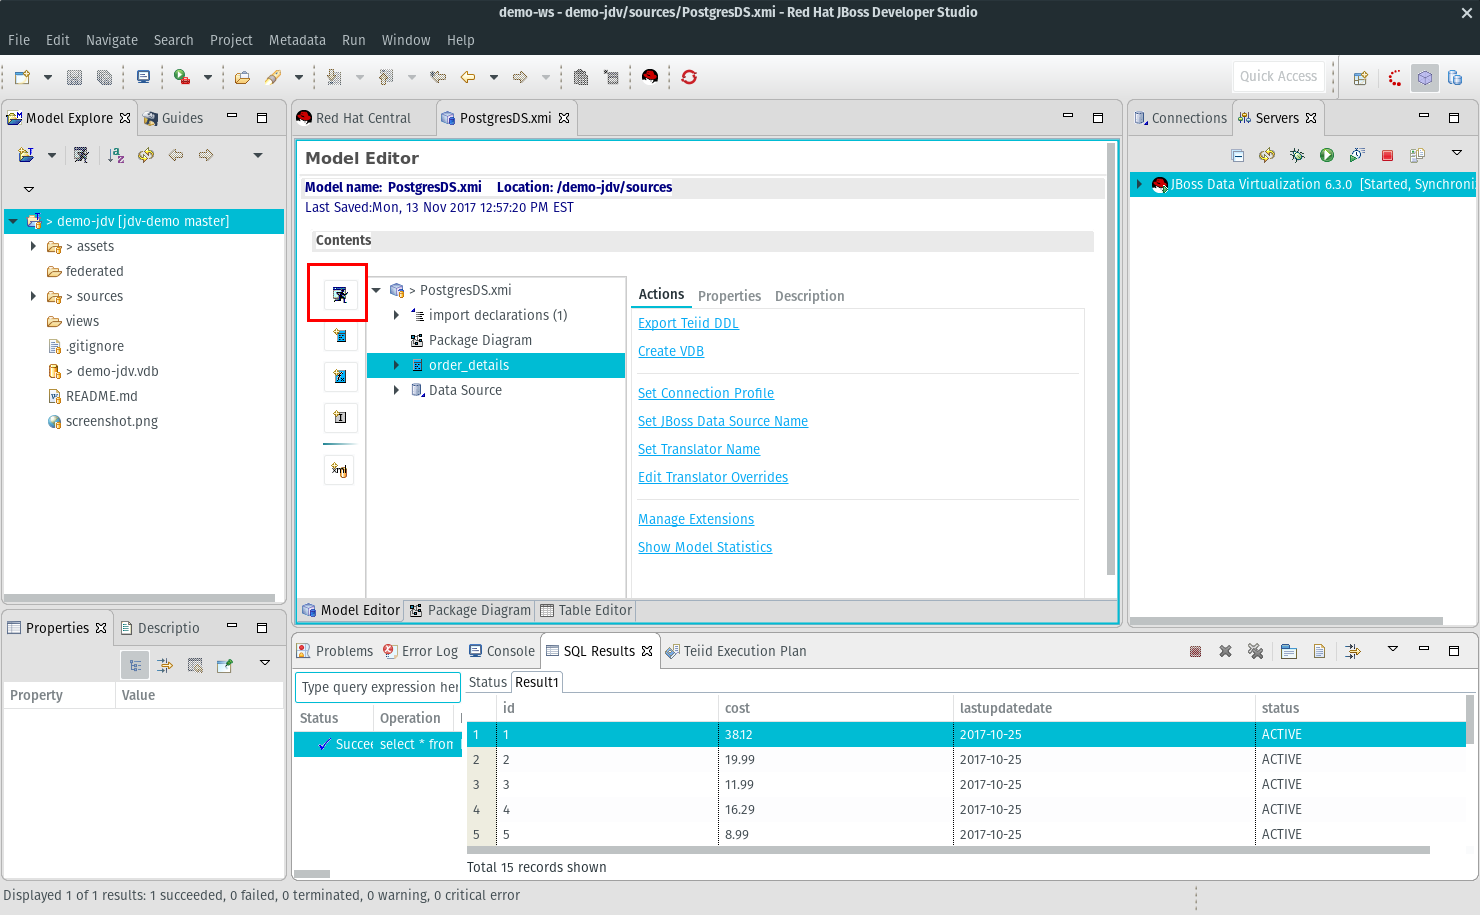Viewport: 1480px width, 915px height.
Task: Click the Set Connection Profile link
Action: 706,393
